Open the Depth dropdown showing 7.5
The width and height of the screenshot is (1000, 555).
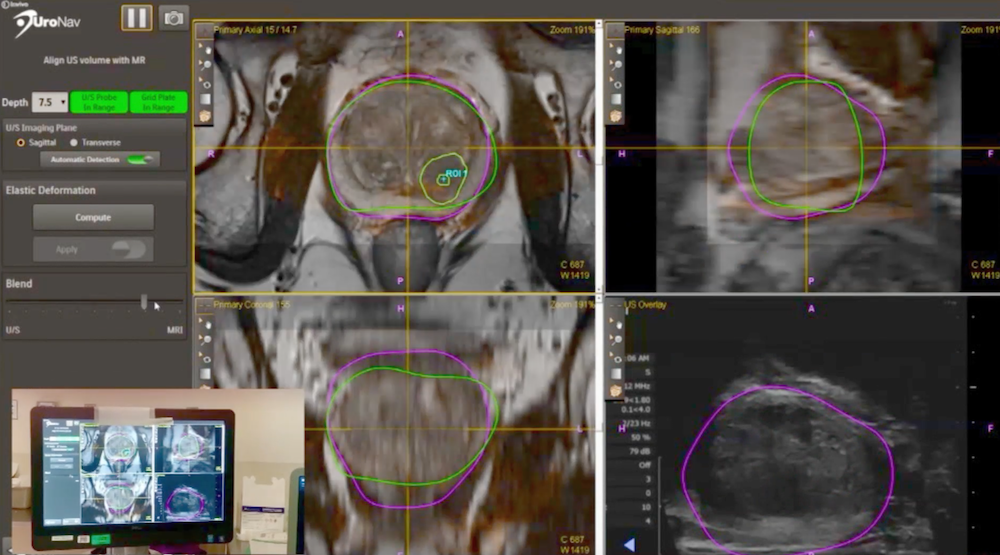click(x=50, y=102)
